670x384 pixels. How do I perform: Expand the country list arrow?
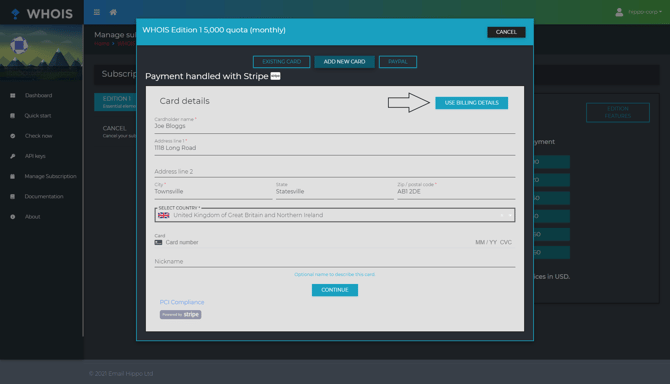[510, 215]
